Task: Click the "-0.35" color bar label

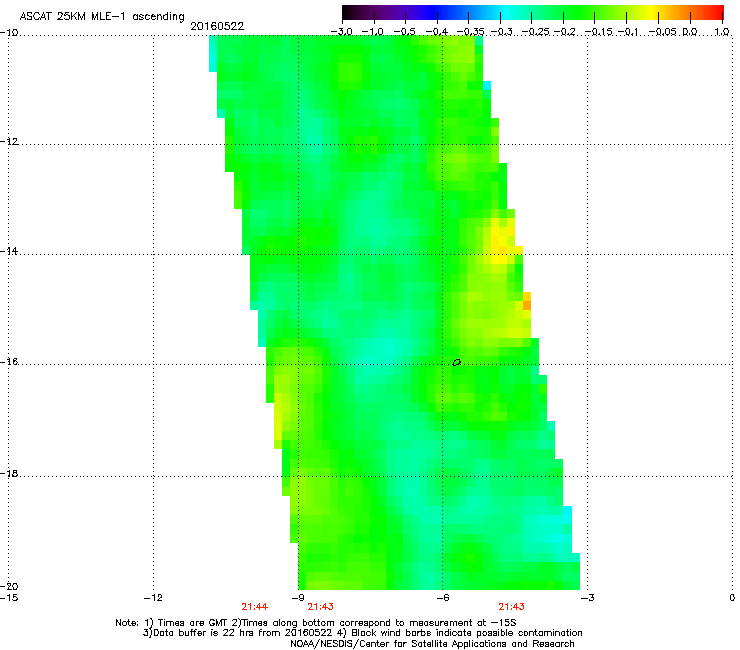Action: pyautogui.click(x=470, y=32)
